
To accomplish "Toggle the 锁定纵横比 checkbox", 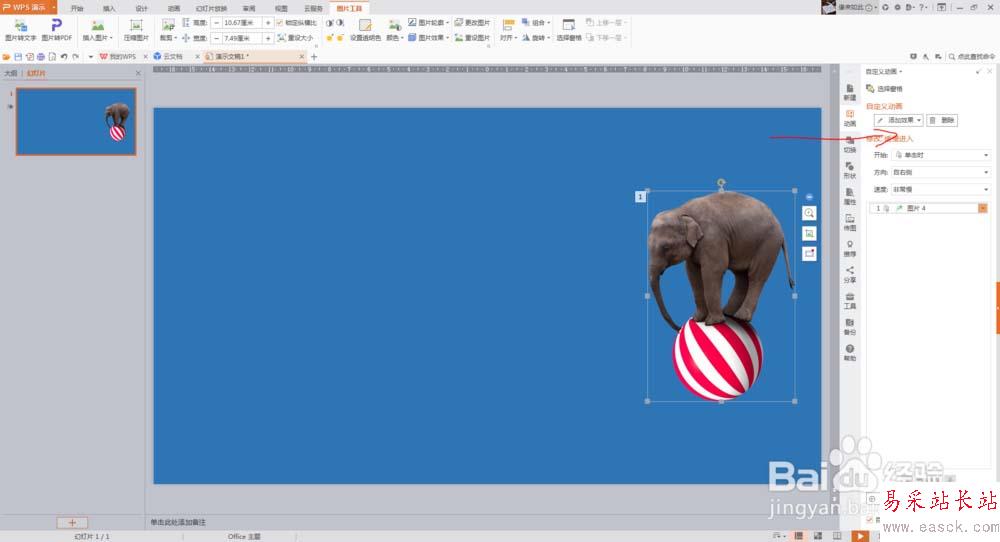I will click(280, 22).
